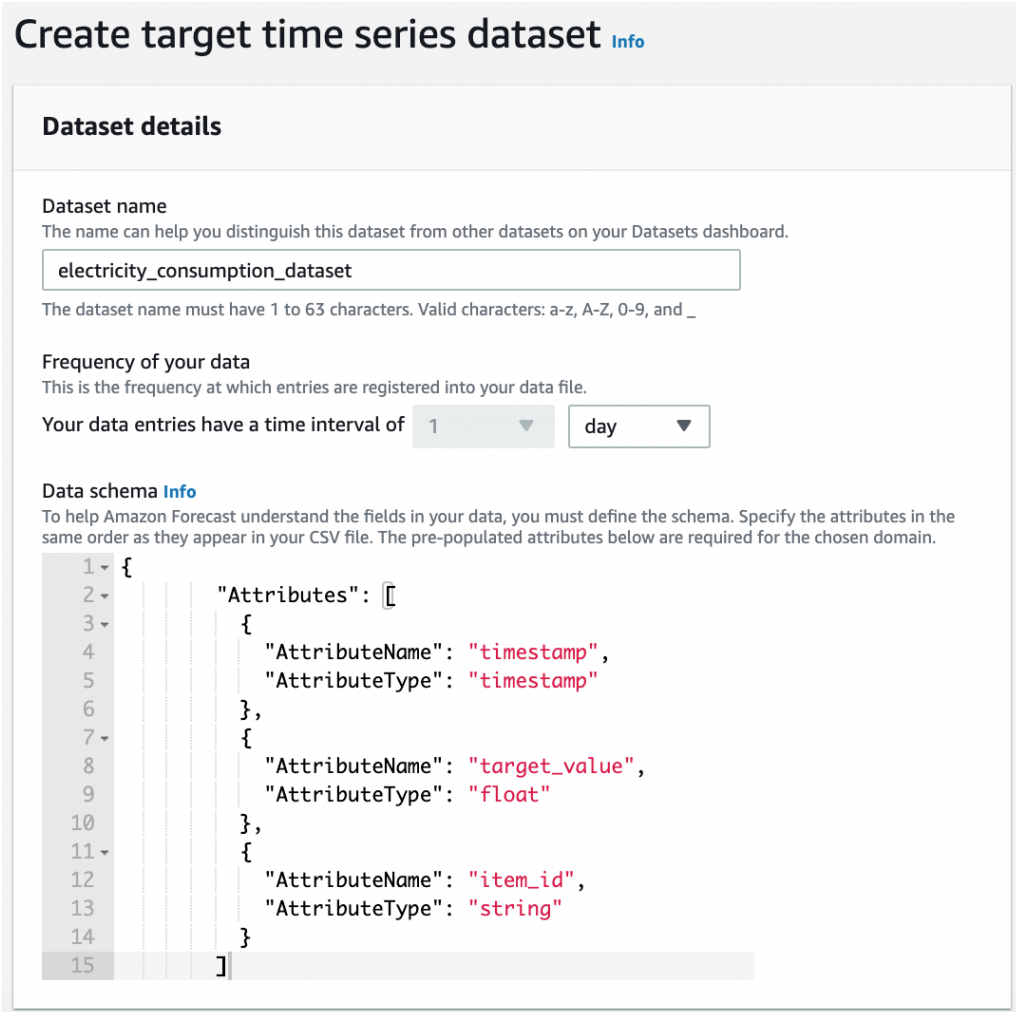
Task: Click the "target_value" string in the schema
Action: [x=551, y=767]
